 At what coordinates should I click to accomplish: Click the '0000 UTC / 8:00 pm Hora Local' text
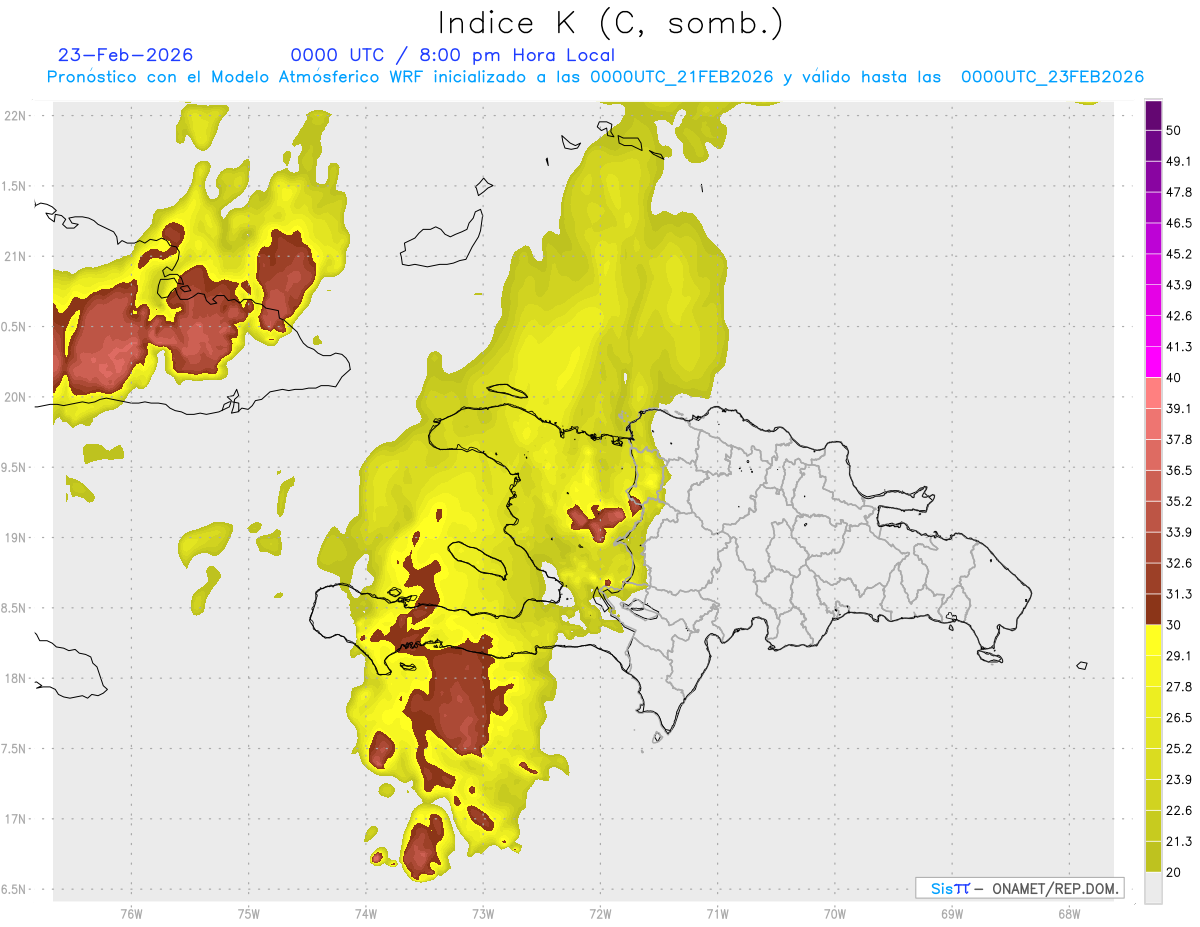pyautogui.click(x=453, y=56)
